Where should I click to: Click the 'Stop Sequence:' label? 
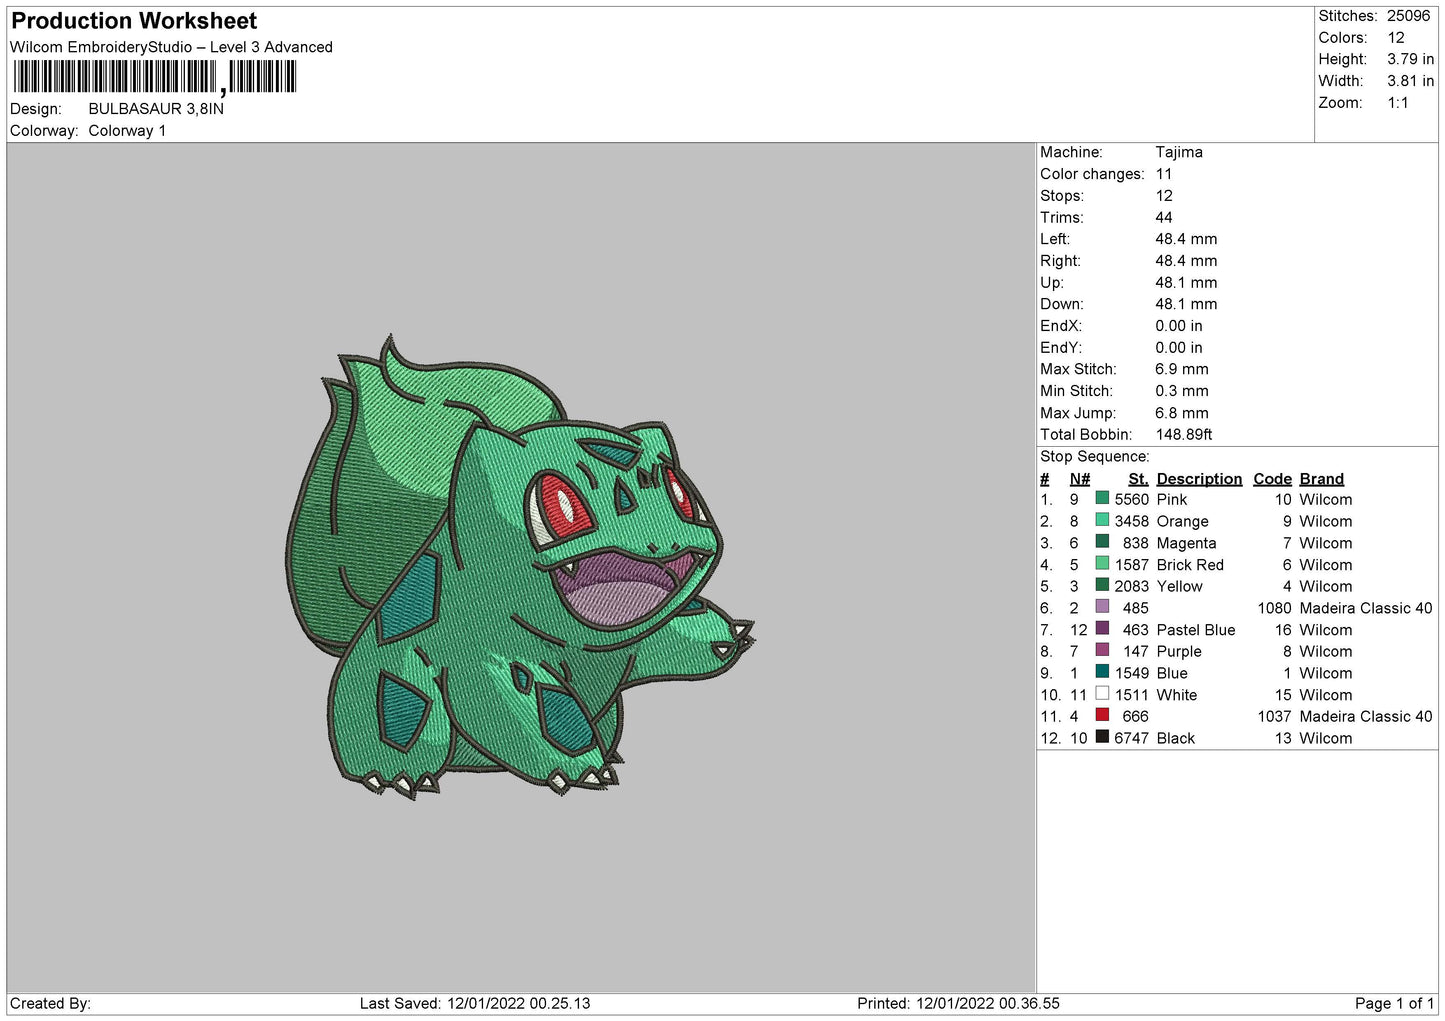(1095, 456)
